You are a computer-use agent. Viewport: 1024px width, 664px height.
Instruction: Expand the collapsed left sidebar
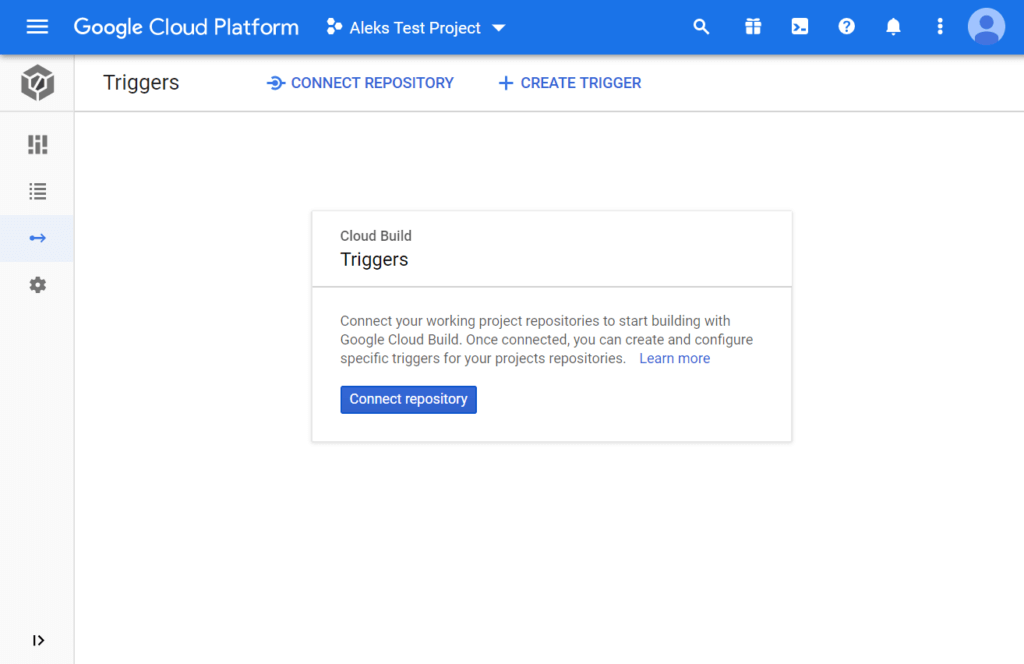38,640
